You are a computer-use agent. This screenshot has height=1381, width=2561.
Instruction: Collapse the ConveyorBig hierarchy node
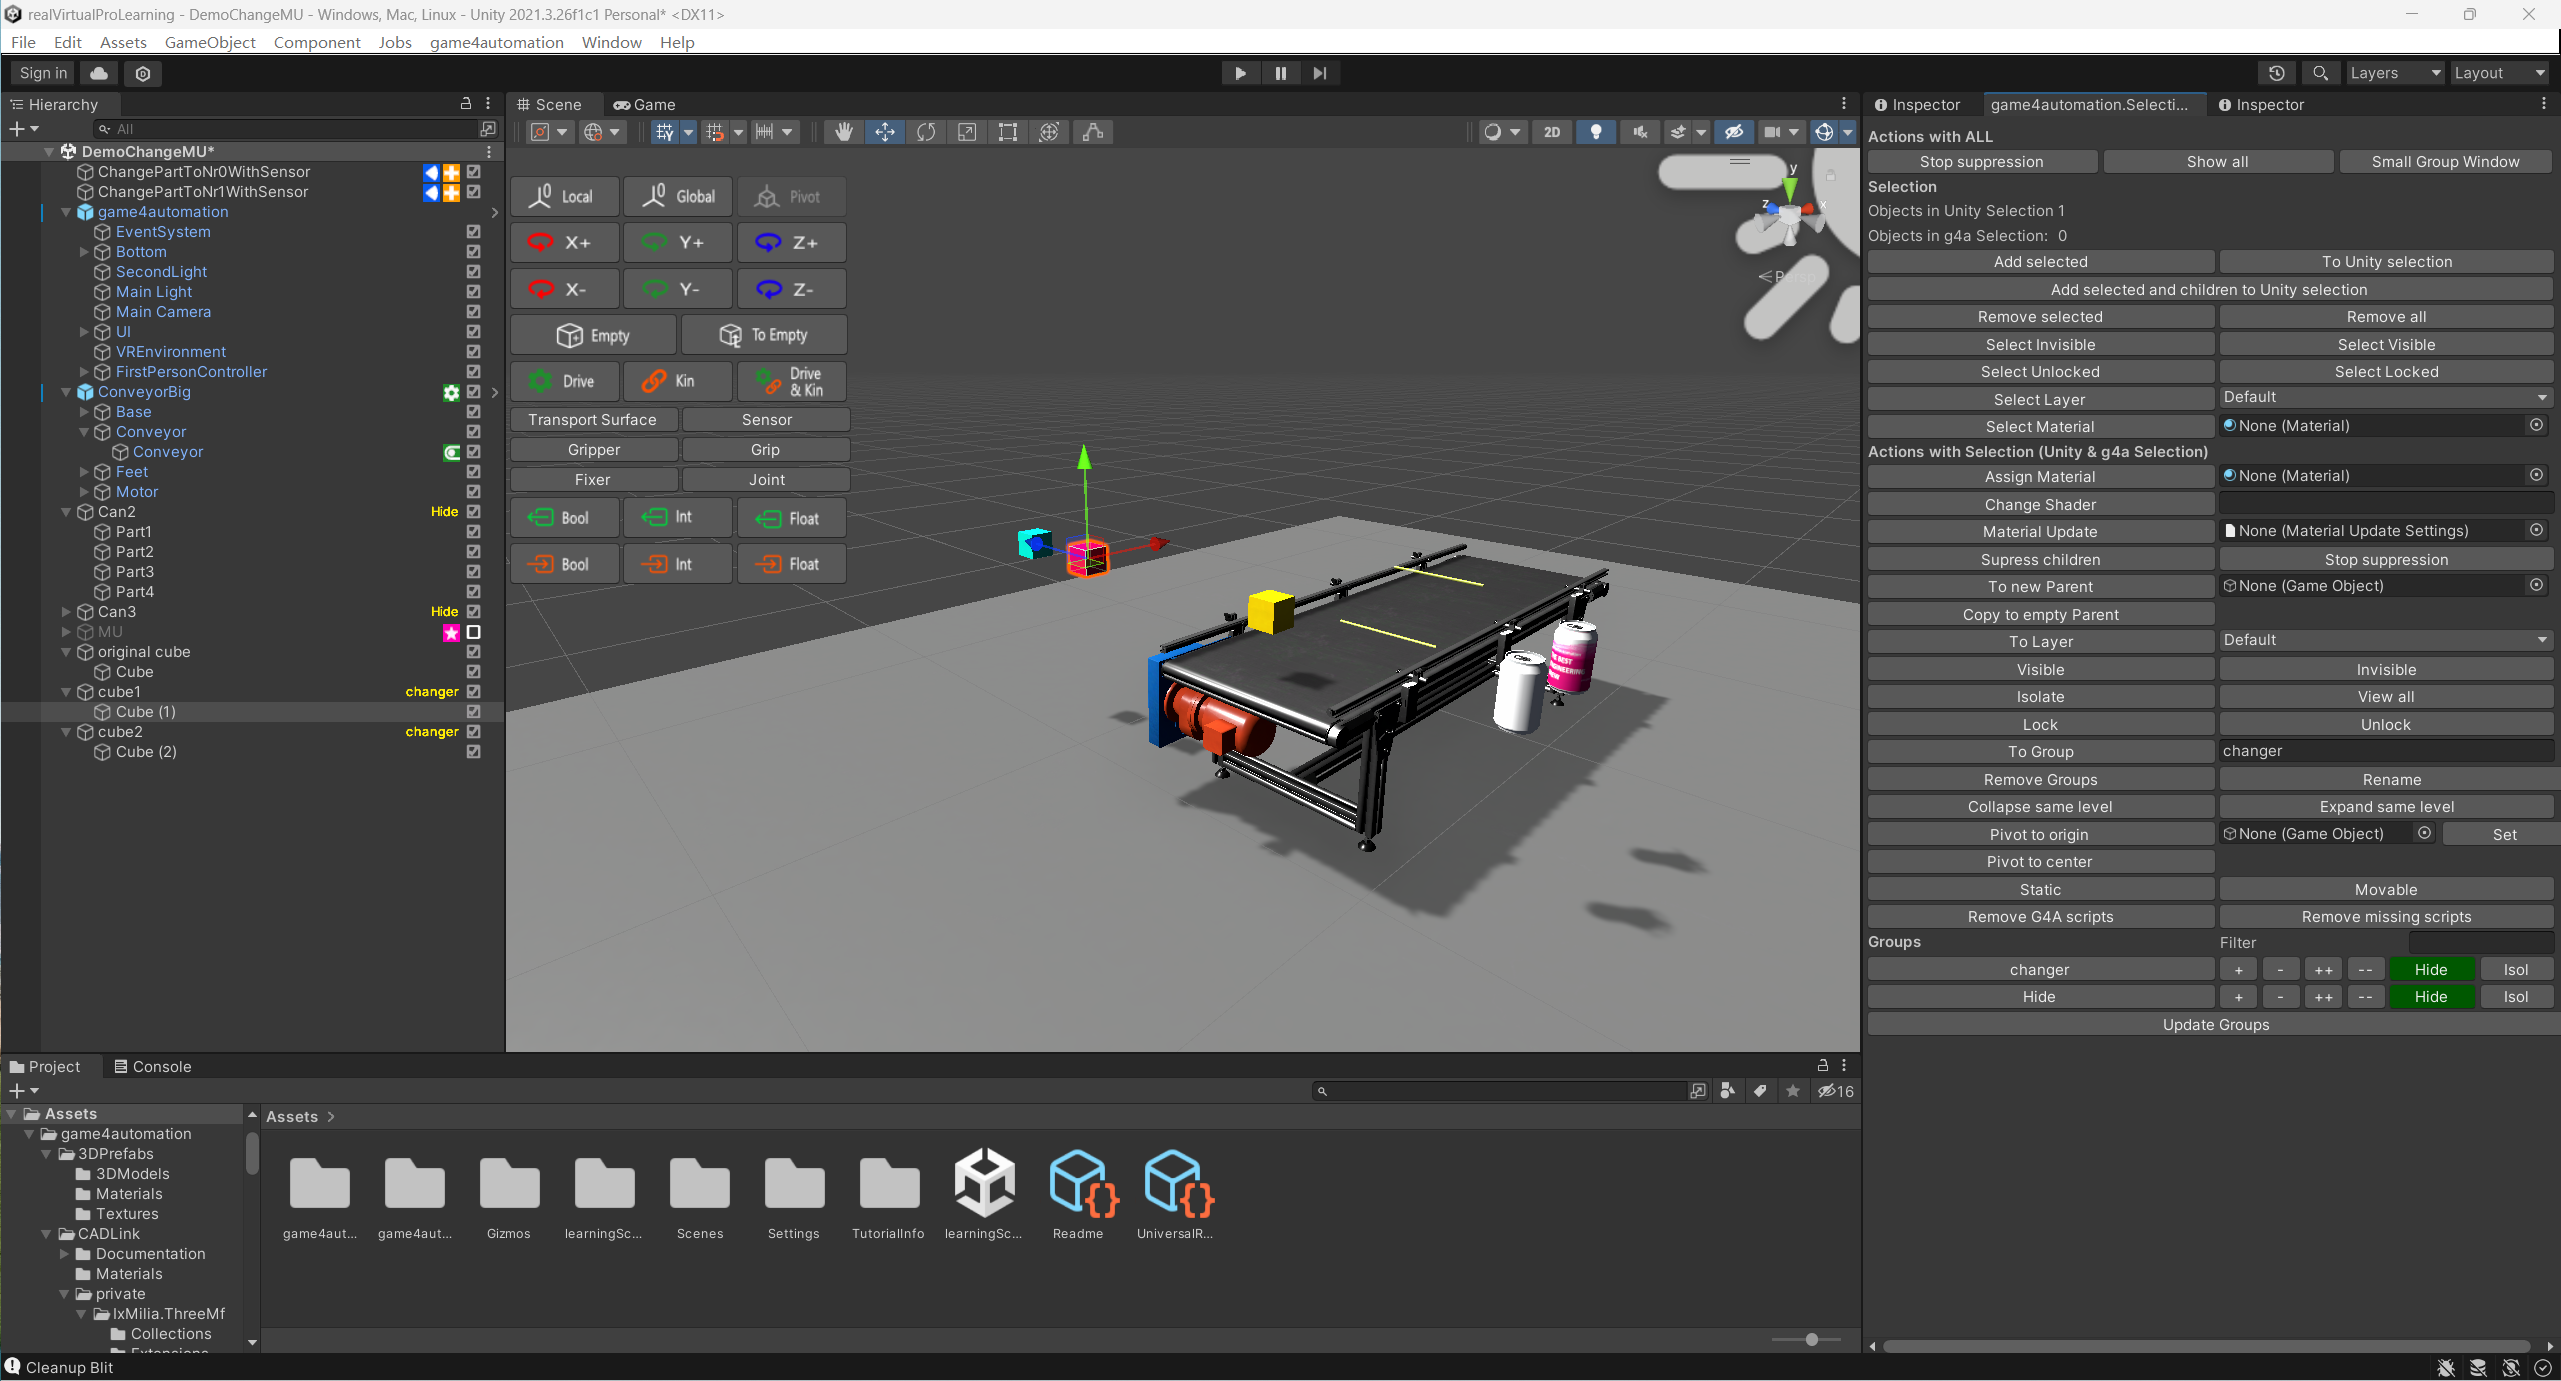point(66,392)
